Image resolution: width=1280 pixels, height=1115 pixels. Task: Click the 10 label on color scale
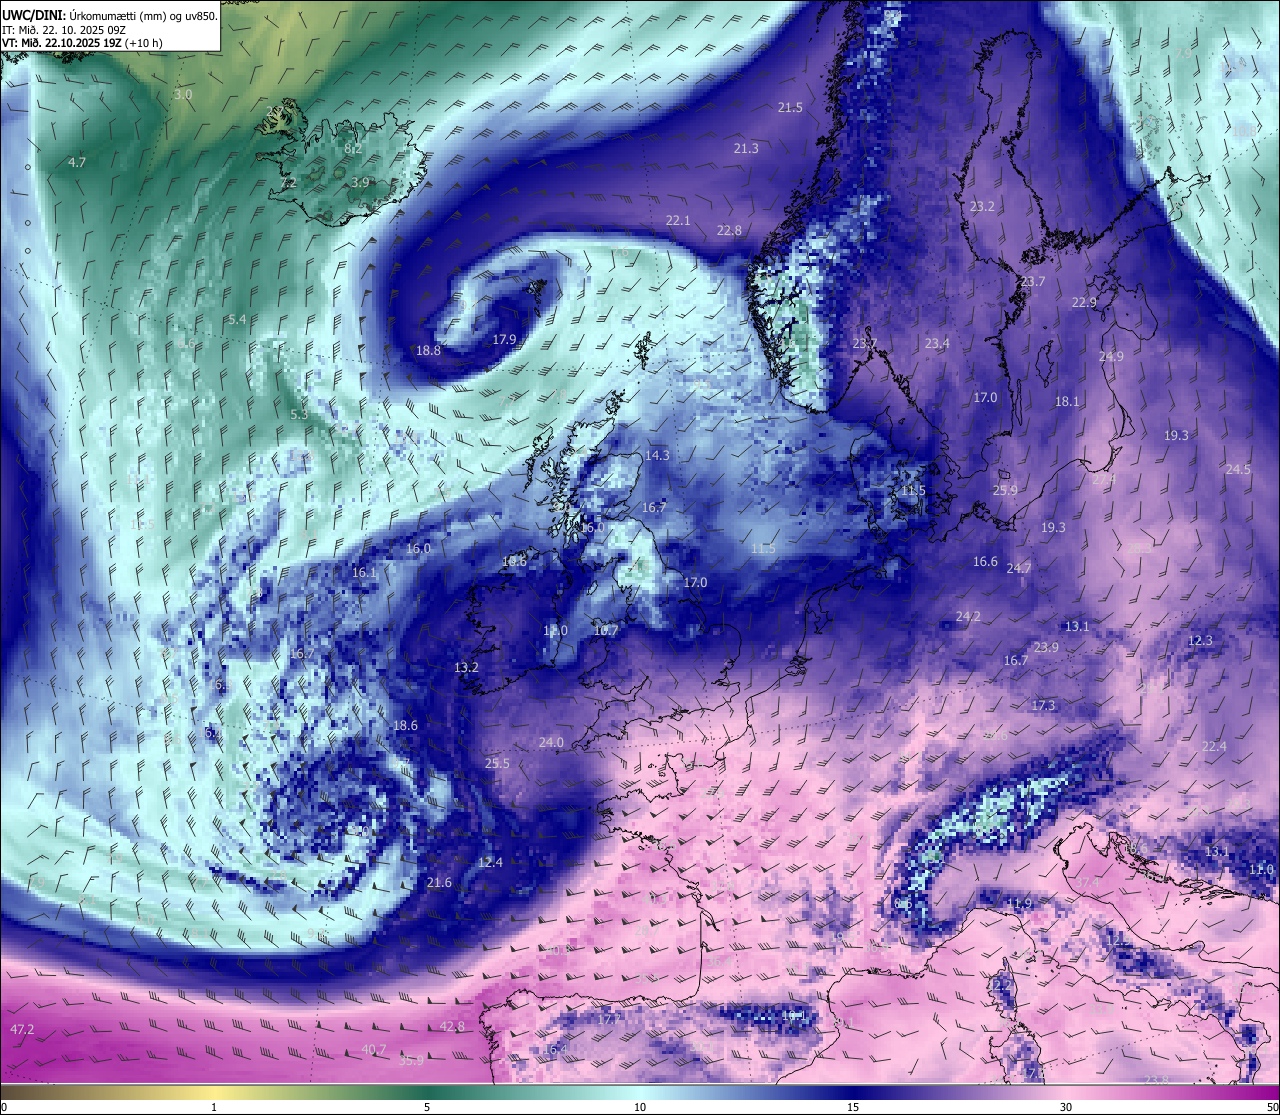(639, 1107)
